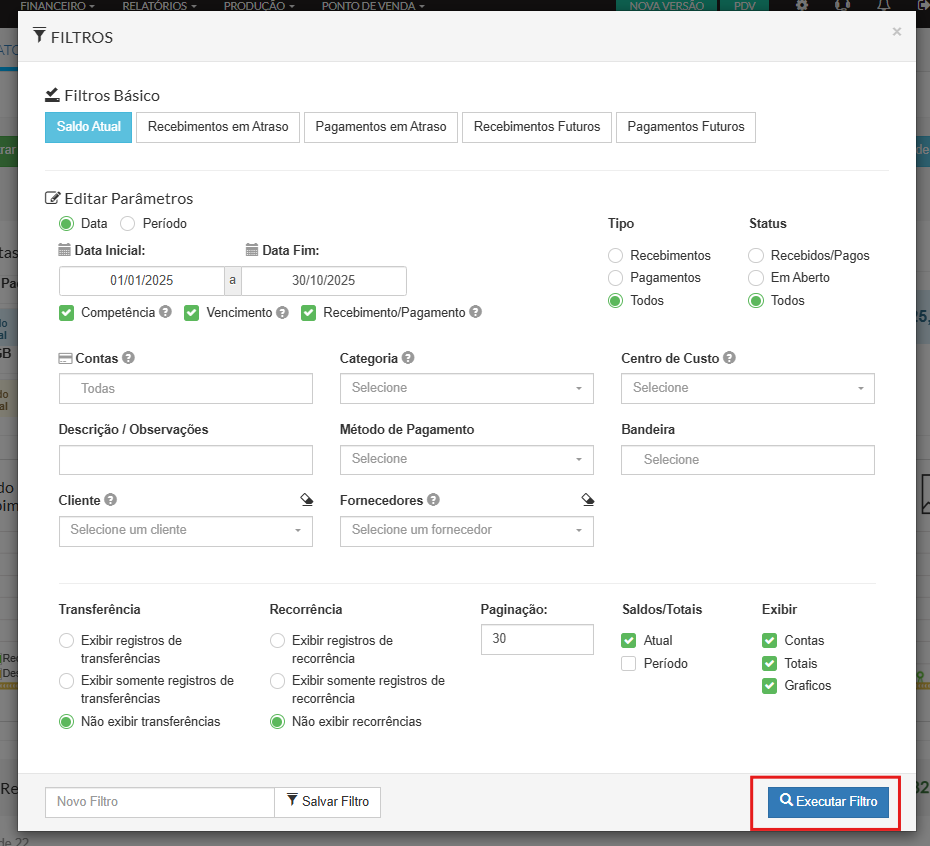
Task: Click the help icon next to Contas
Action: (x=128, y=358)
